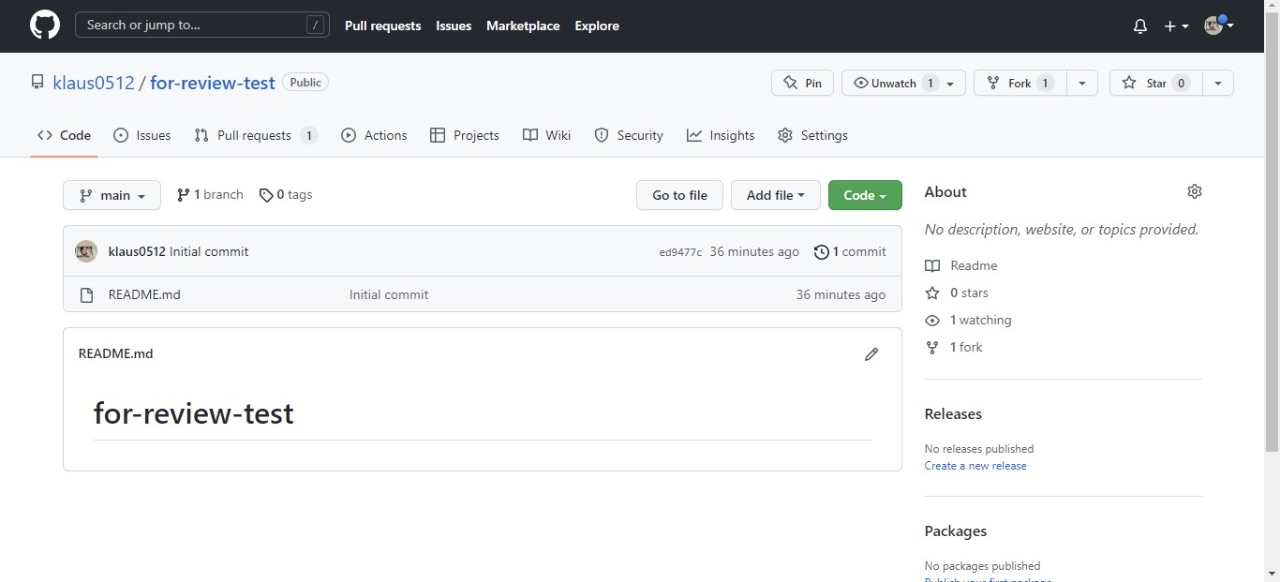
Task: Switch to the repository Pull requests tab
Action: pyautogui.click(x=255, y=135)
